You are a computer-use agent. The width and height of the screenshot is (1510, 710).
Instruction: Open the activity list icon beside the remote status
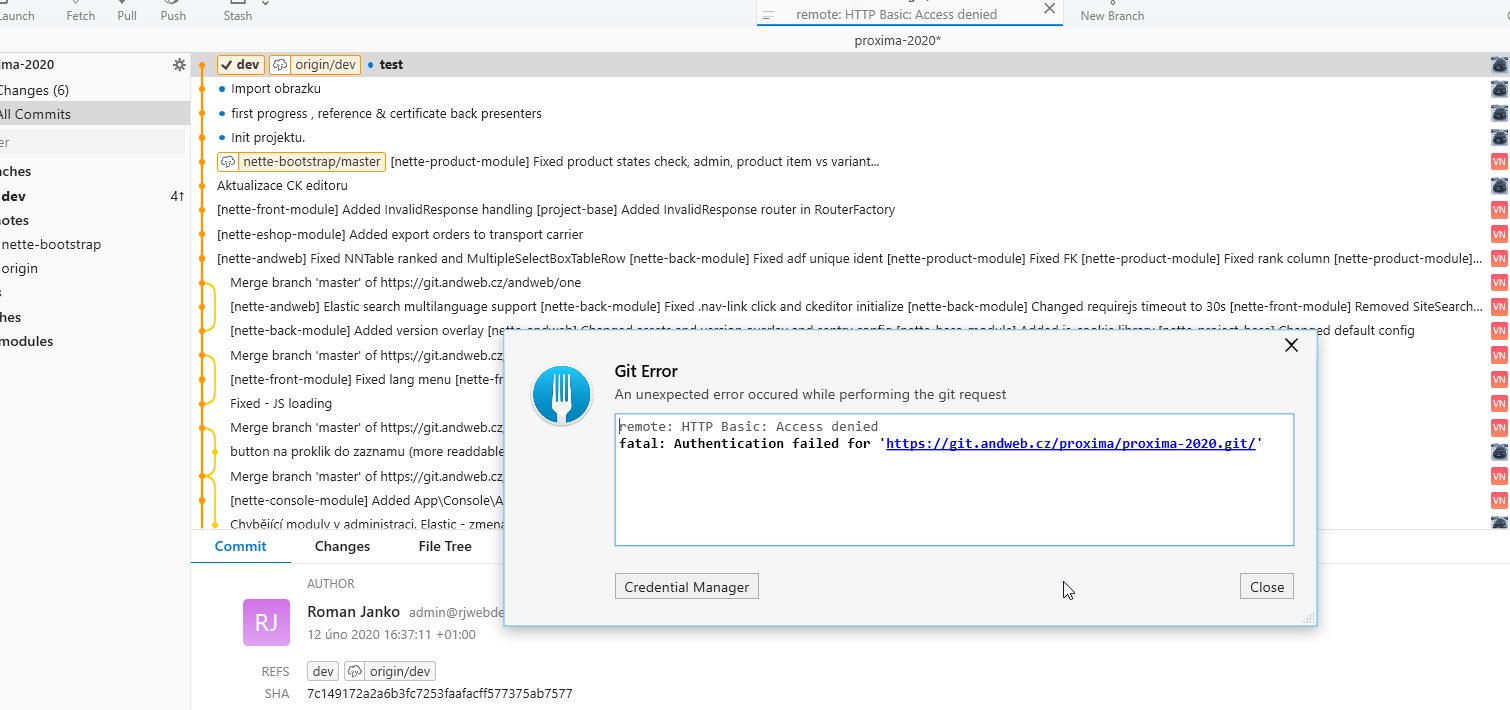pyautogui.click(x=769, y=15)
